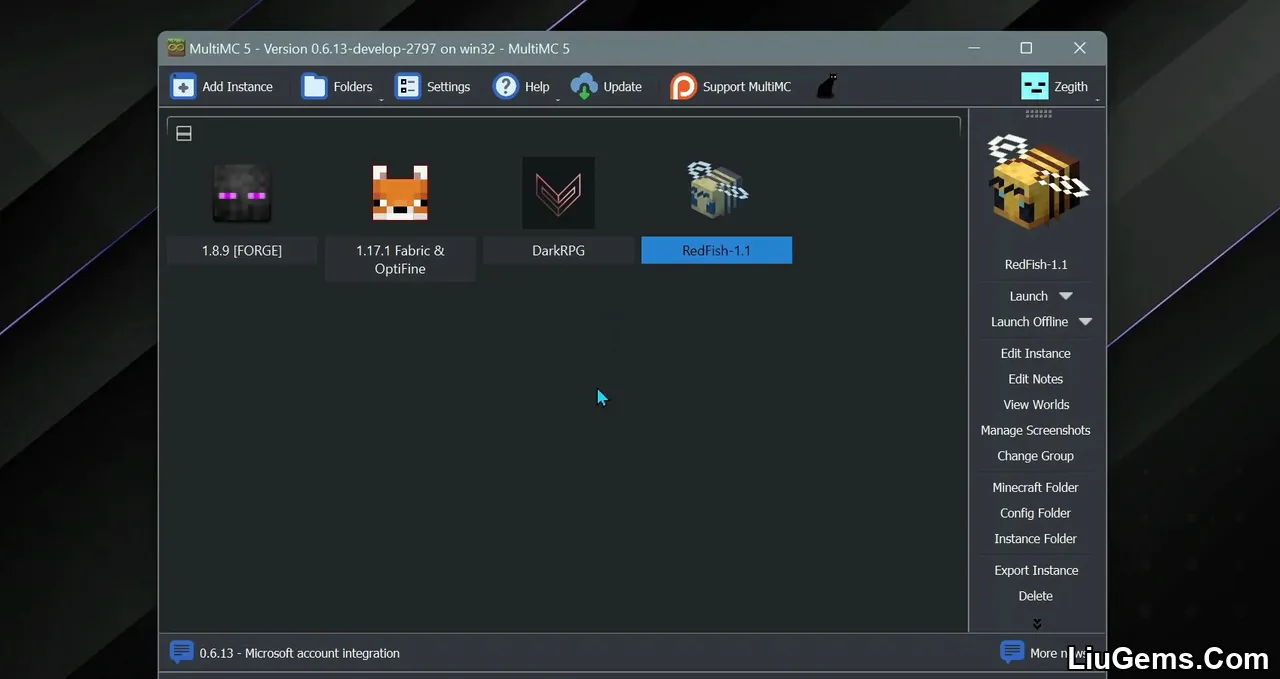This screenshot has width=1280, height=679.
Task: Launch the selected instance
Action: tap(1028, 296)
